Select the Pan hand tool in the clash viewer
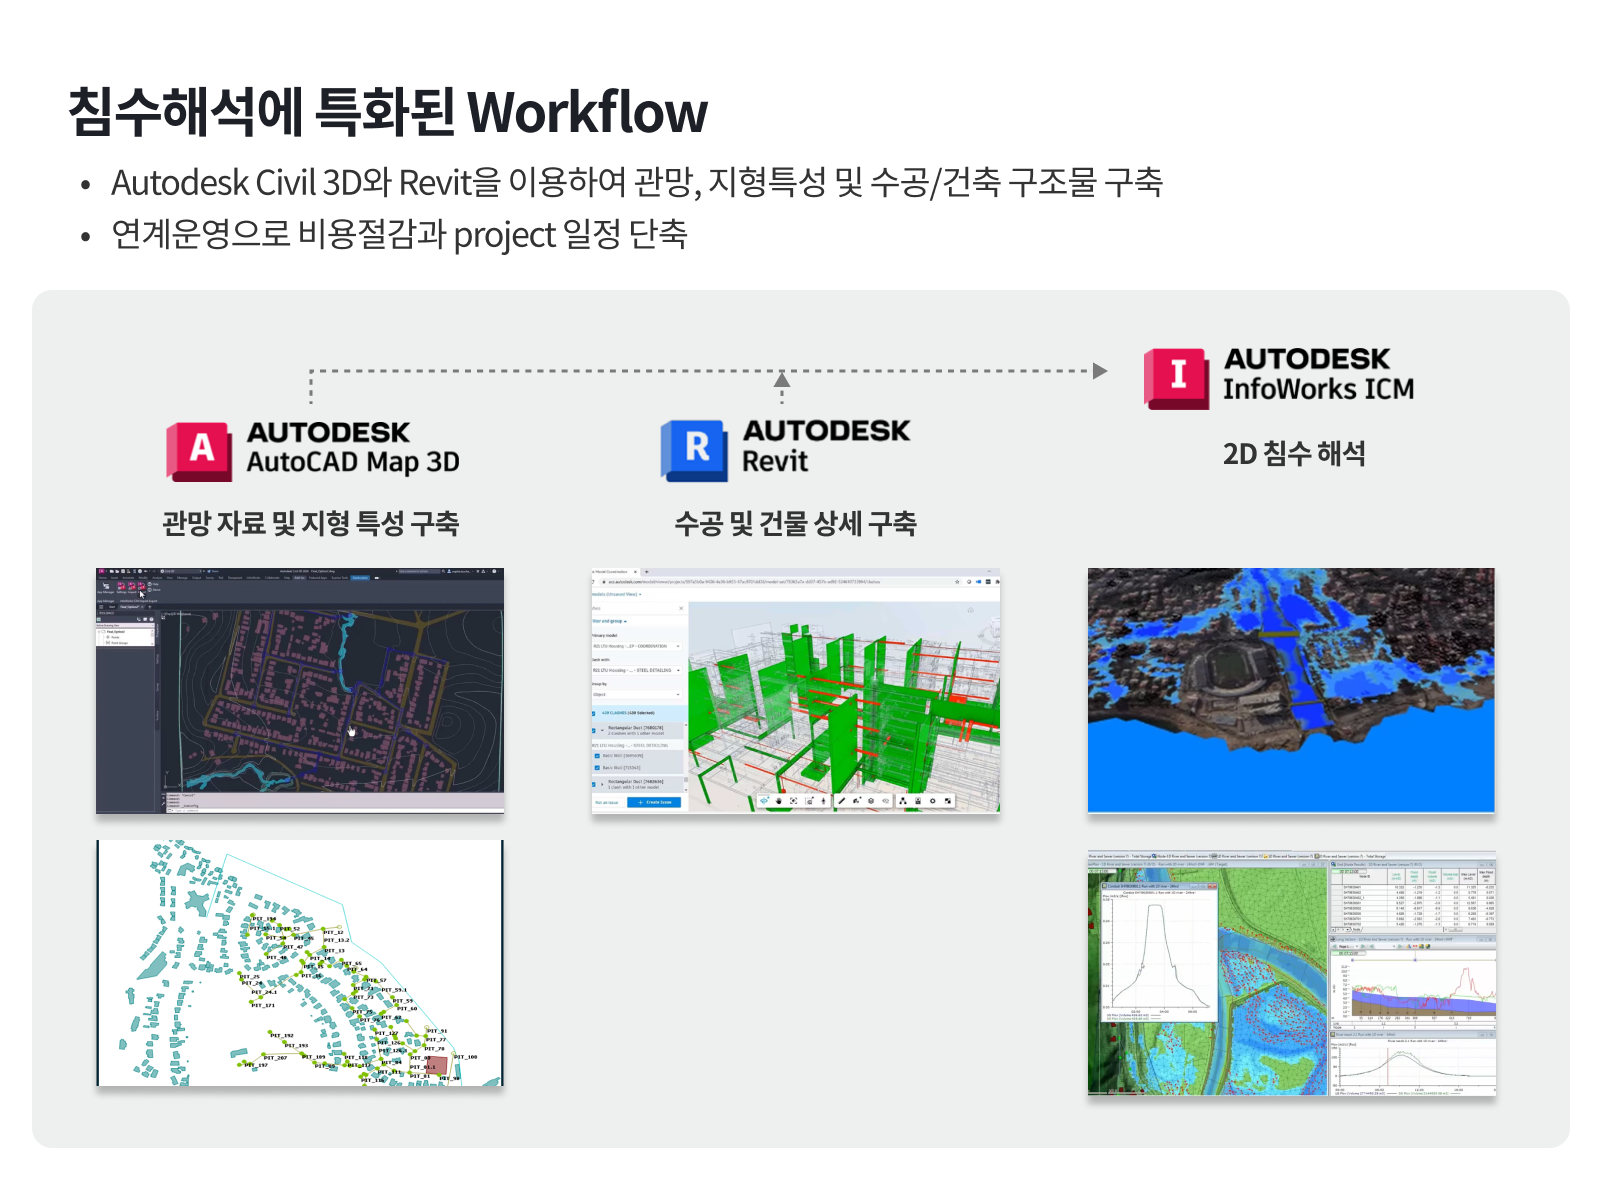The width and height of the screenshot is (1600, 1188). click(779, 801)
